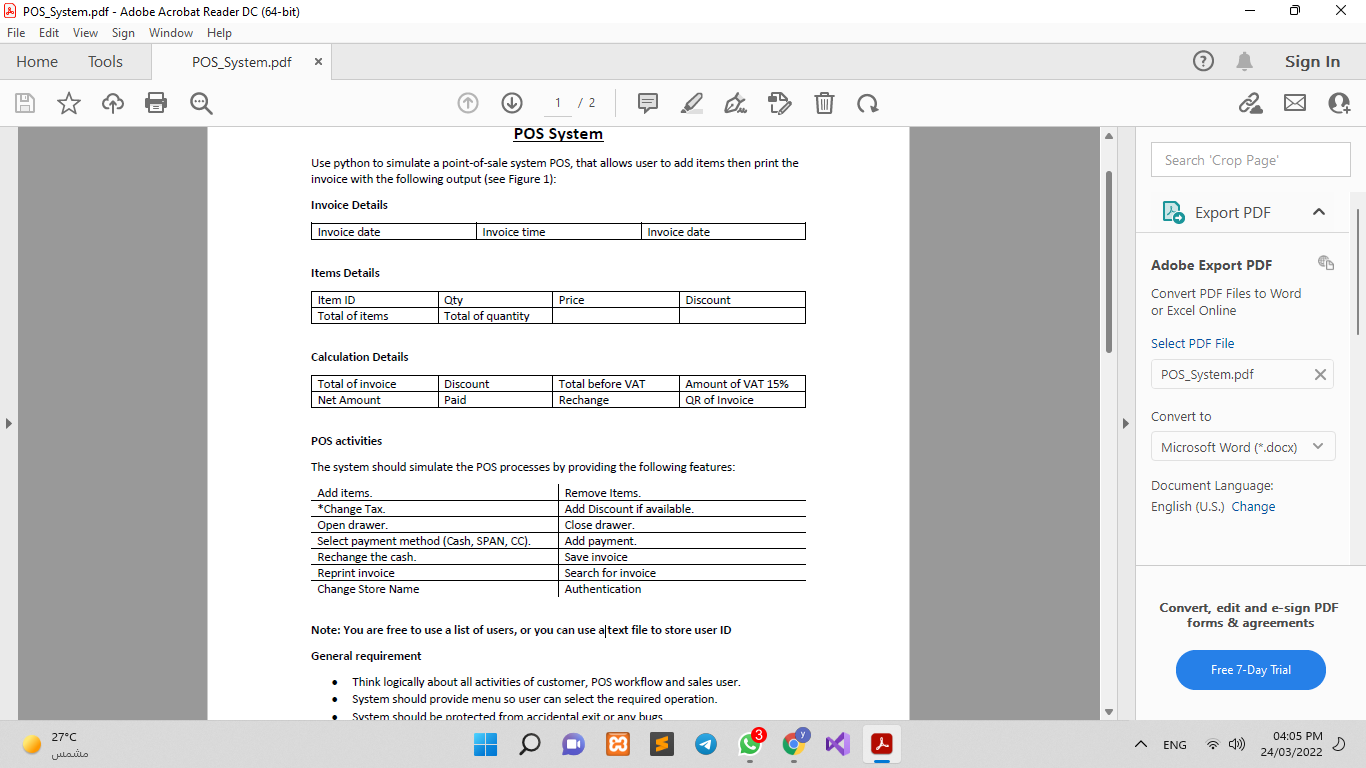Go to previous page arrow
Screen dimensions: 1366x768
click(x=468, y=103)
